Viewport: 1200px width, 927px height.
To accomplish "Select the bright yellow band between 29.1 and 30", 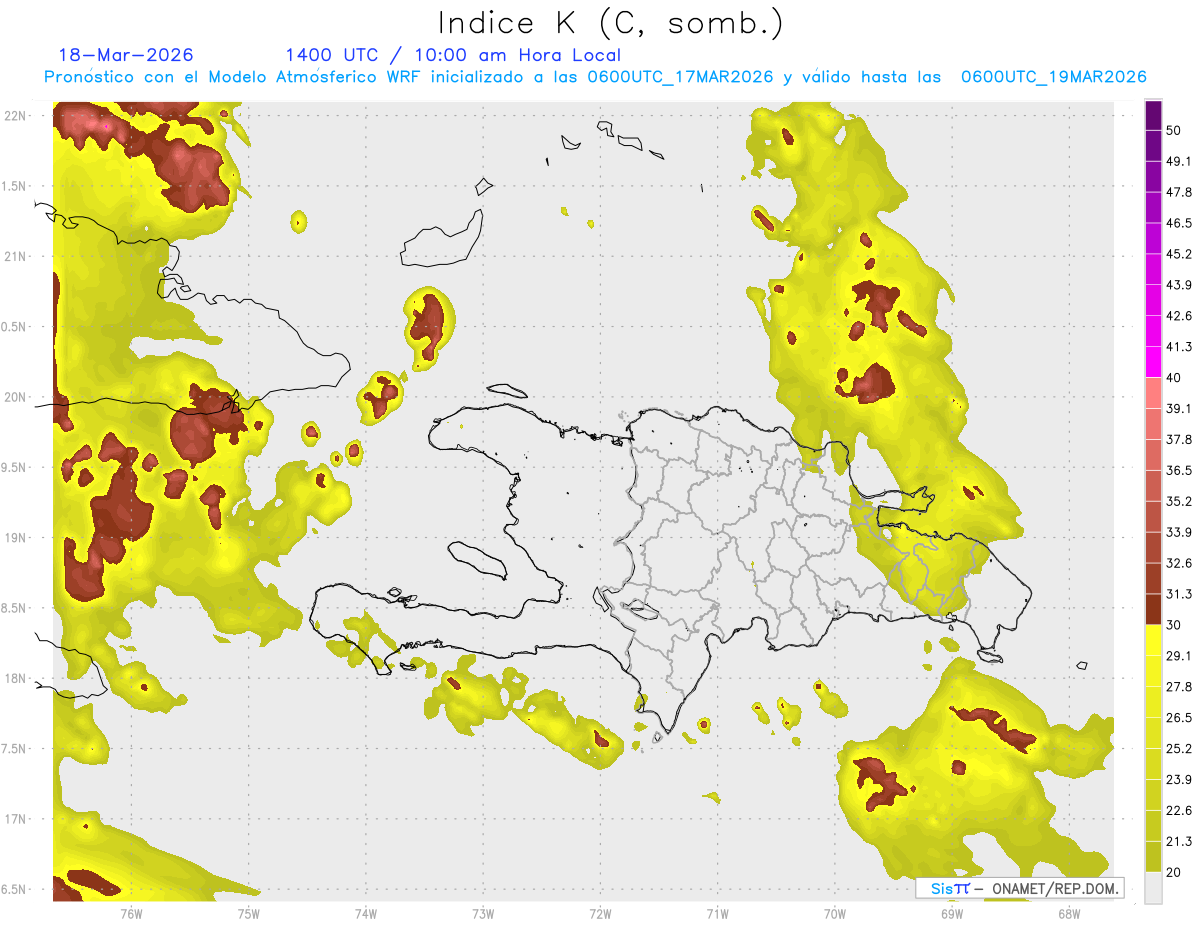I will tap(1154, 640).
